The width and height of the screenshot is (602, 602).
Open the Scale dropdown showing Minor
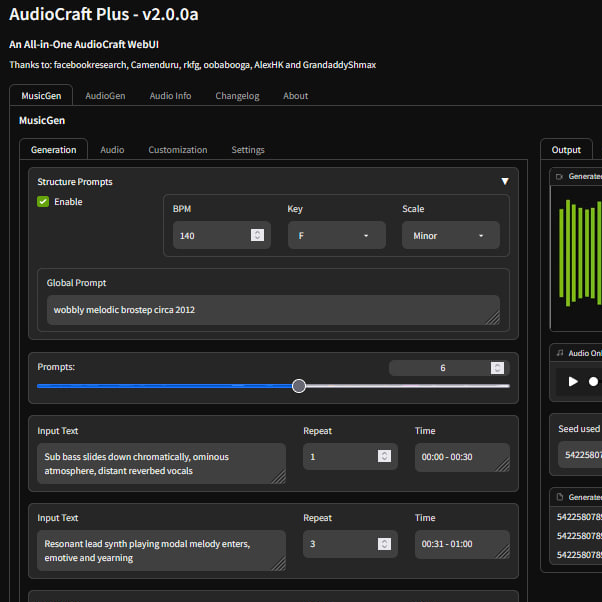pos(451,235)
